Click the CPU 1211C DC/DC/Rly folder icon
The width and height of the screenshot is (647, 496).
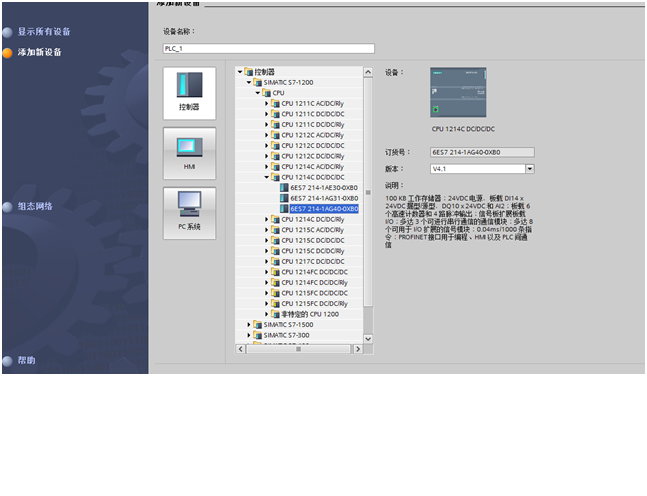(x=275, y=125)
